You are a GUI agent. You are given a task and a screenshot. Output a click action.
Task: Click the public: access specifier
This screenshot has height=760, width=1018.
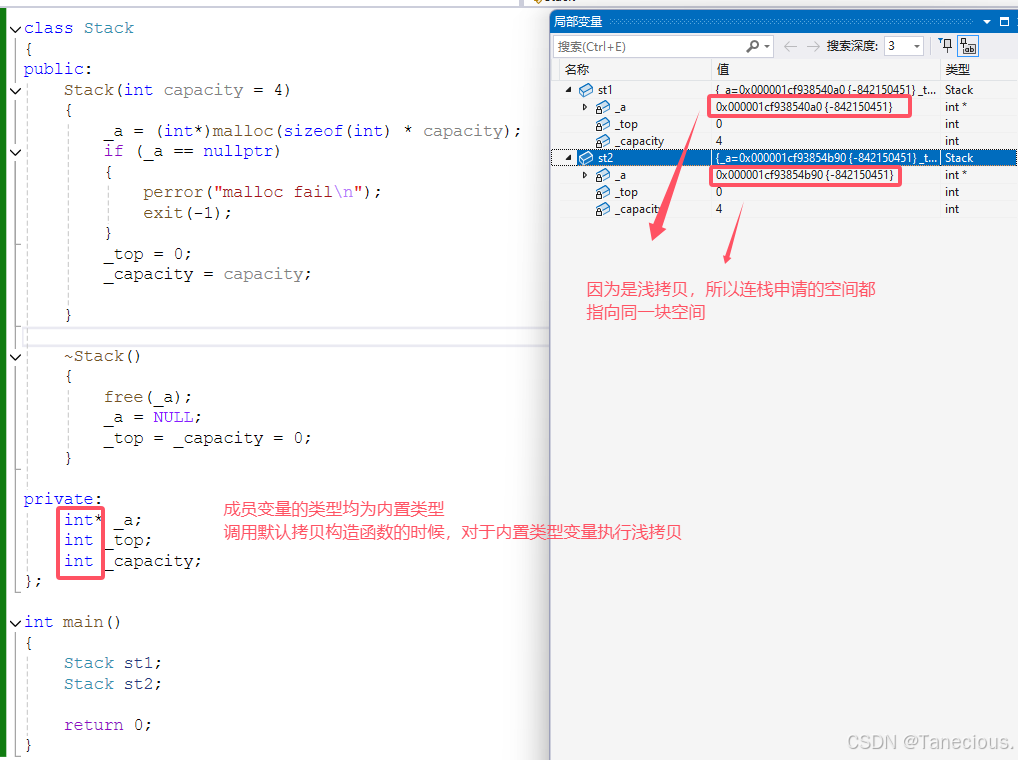tap(58, 69)
